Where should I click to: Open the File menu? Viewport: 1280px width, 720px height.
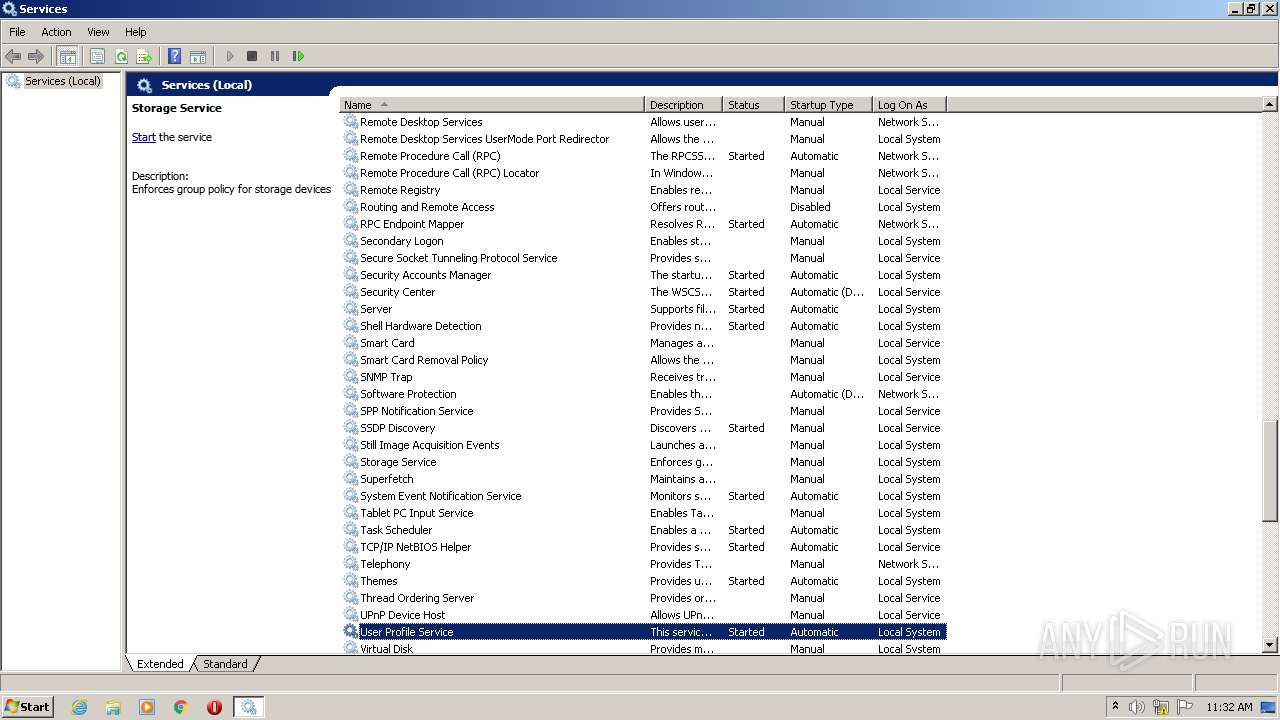point(17,32)
